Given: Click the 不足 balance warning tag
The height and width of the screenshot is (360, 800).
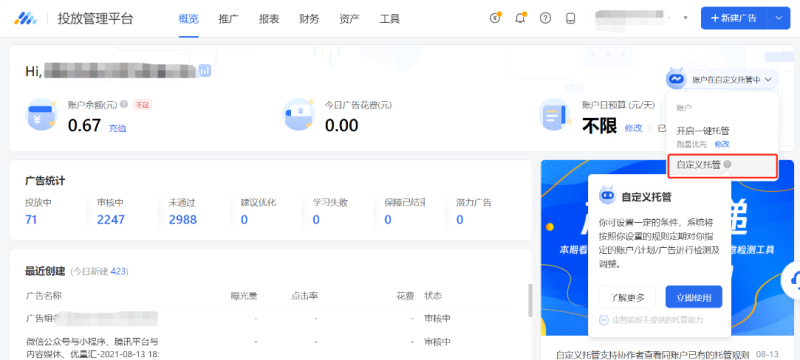Looking at the screenshot, I should pos(143,105).
